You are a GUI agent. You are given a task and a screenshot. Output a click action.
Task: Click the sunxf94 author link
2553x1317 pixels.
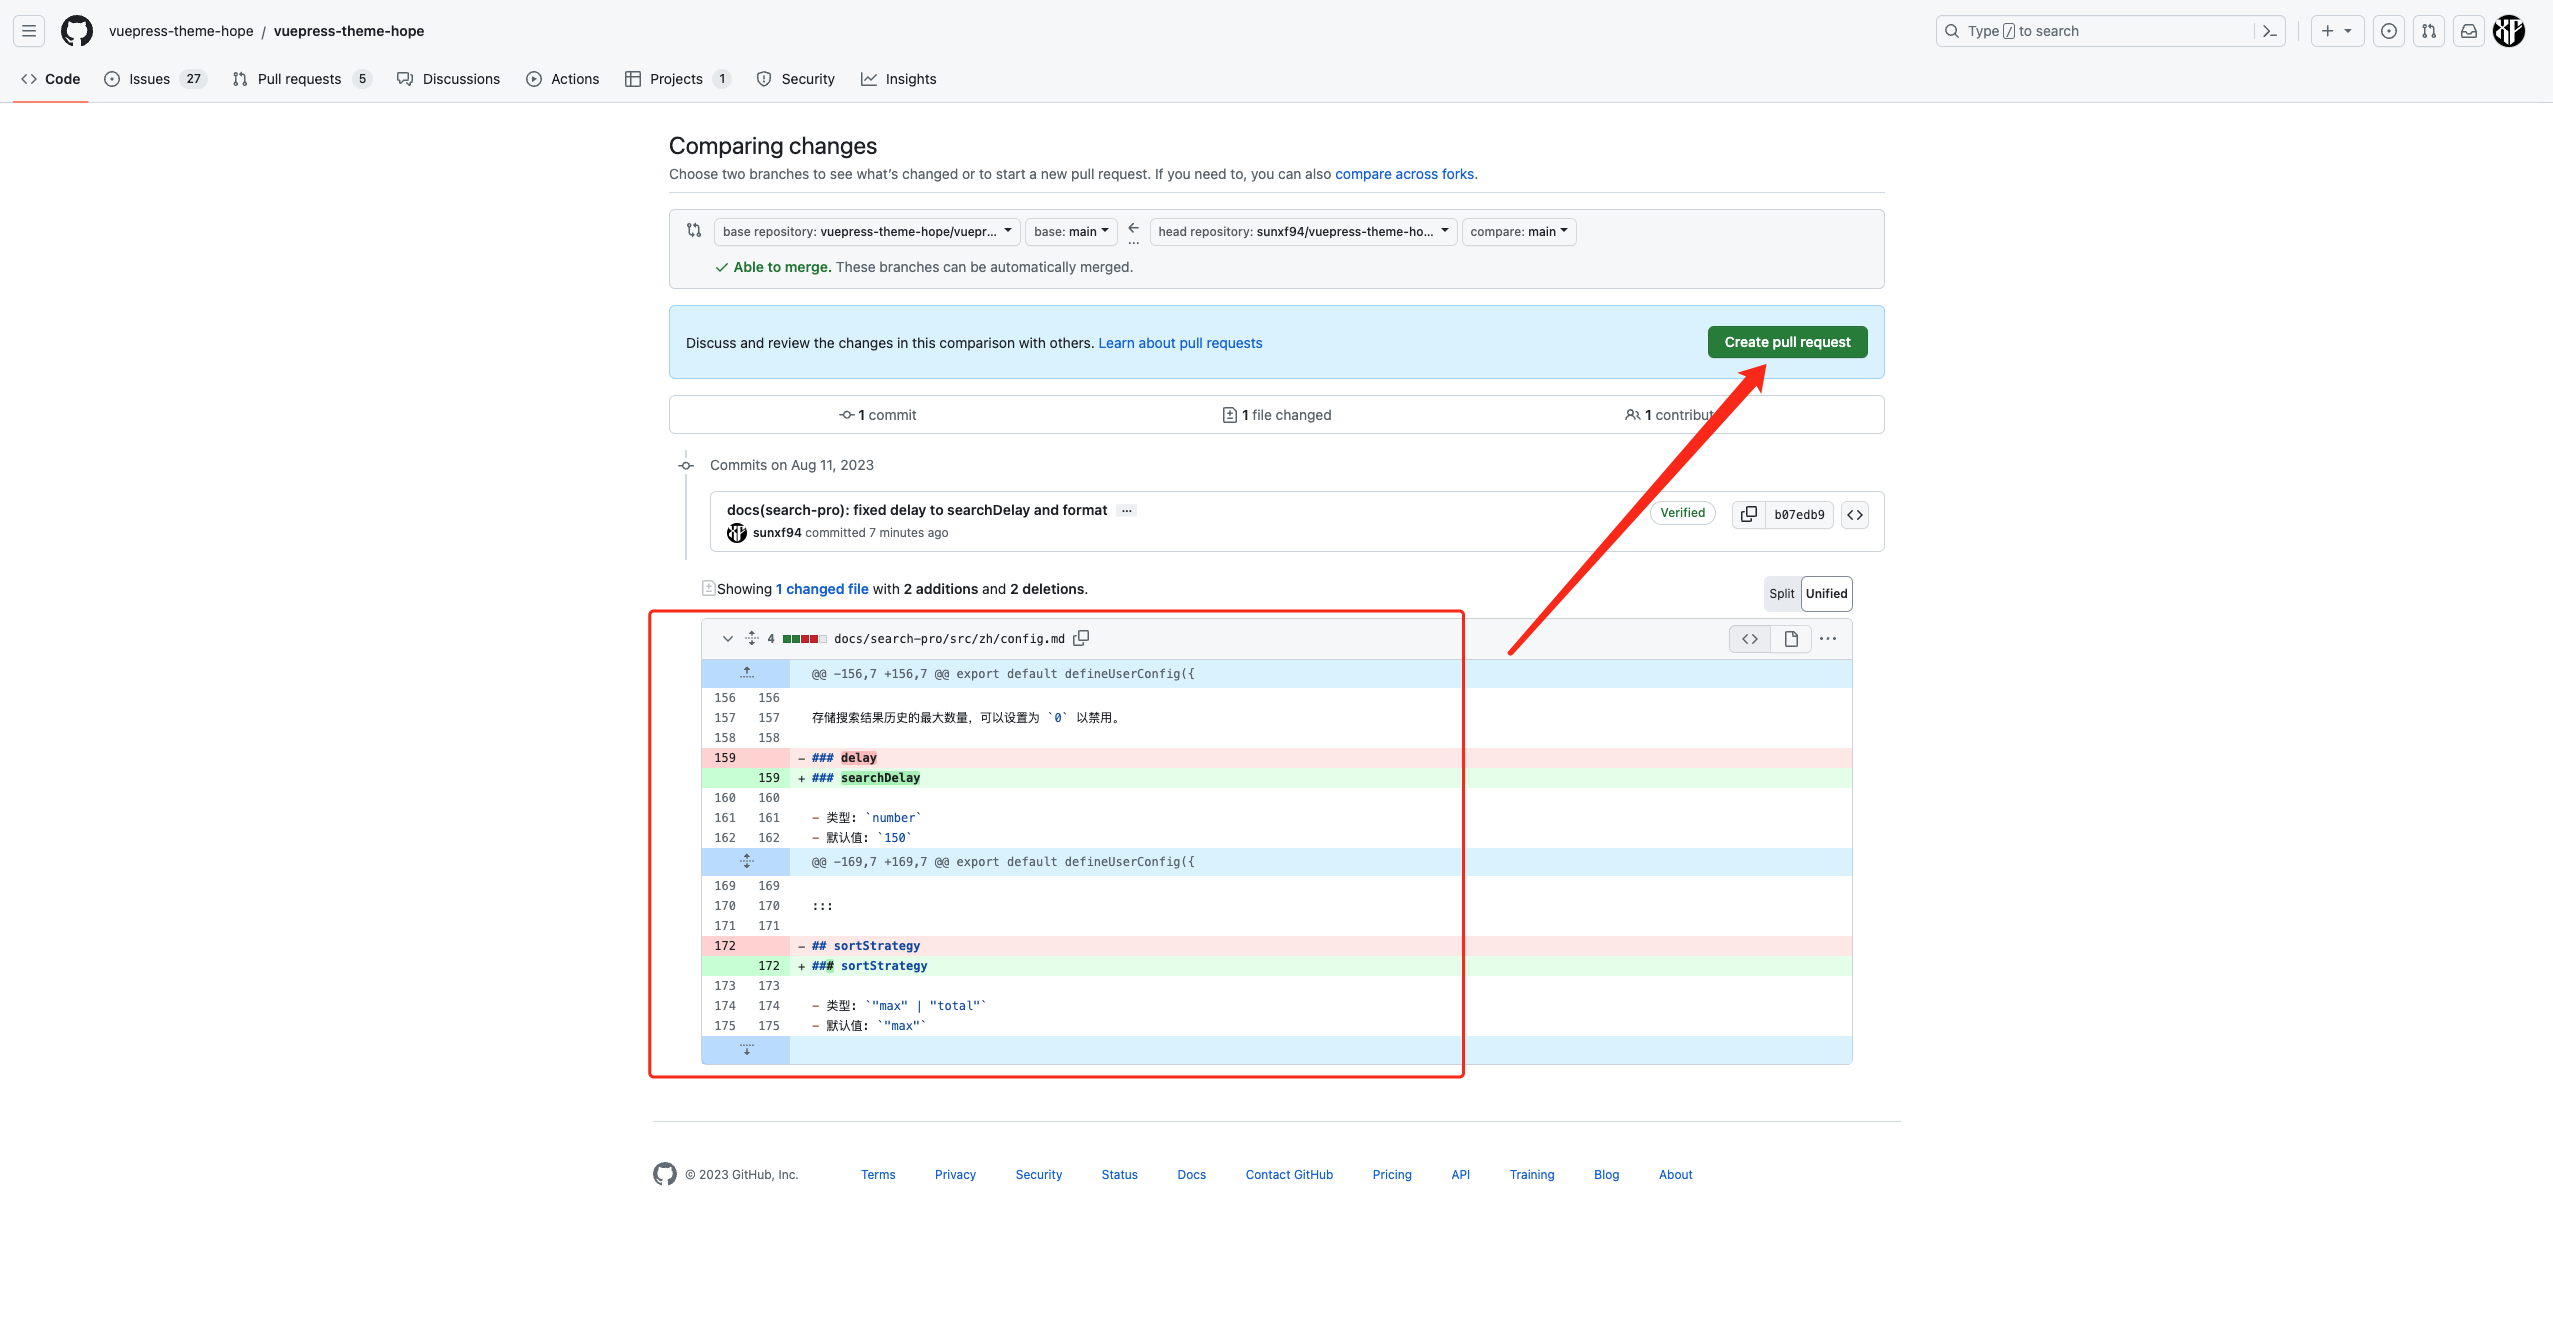[777, 533]
